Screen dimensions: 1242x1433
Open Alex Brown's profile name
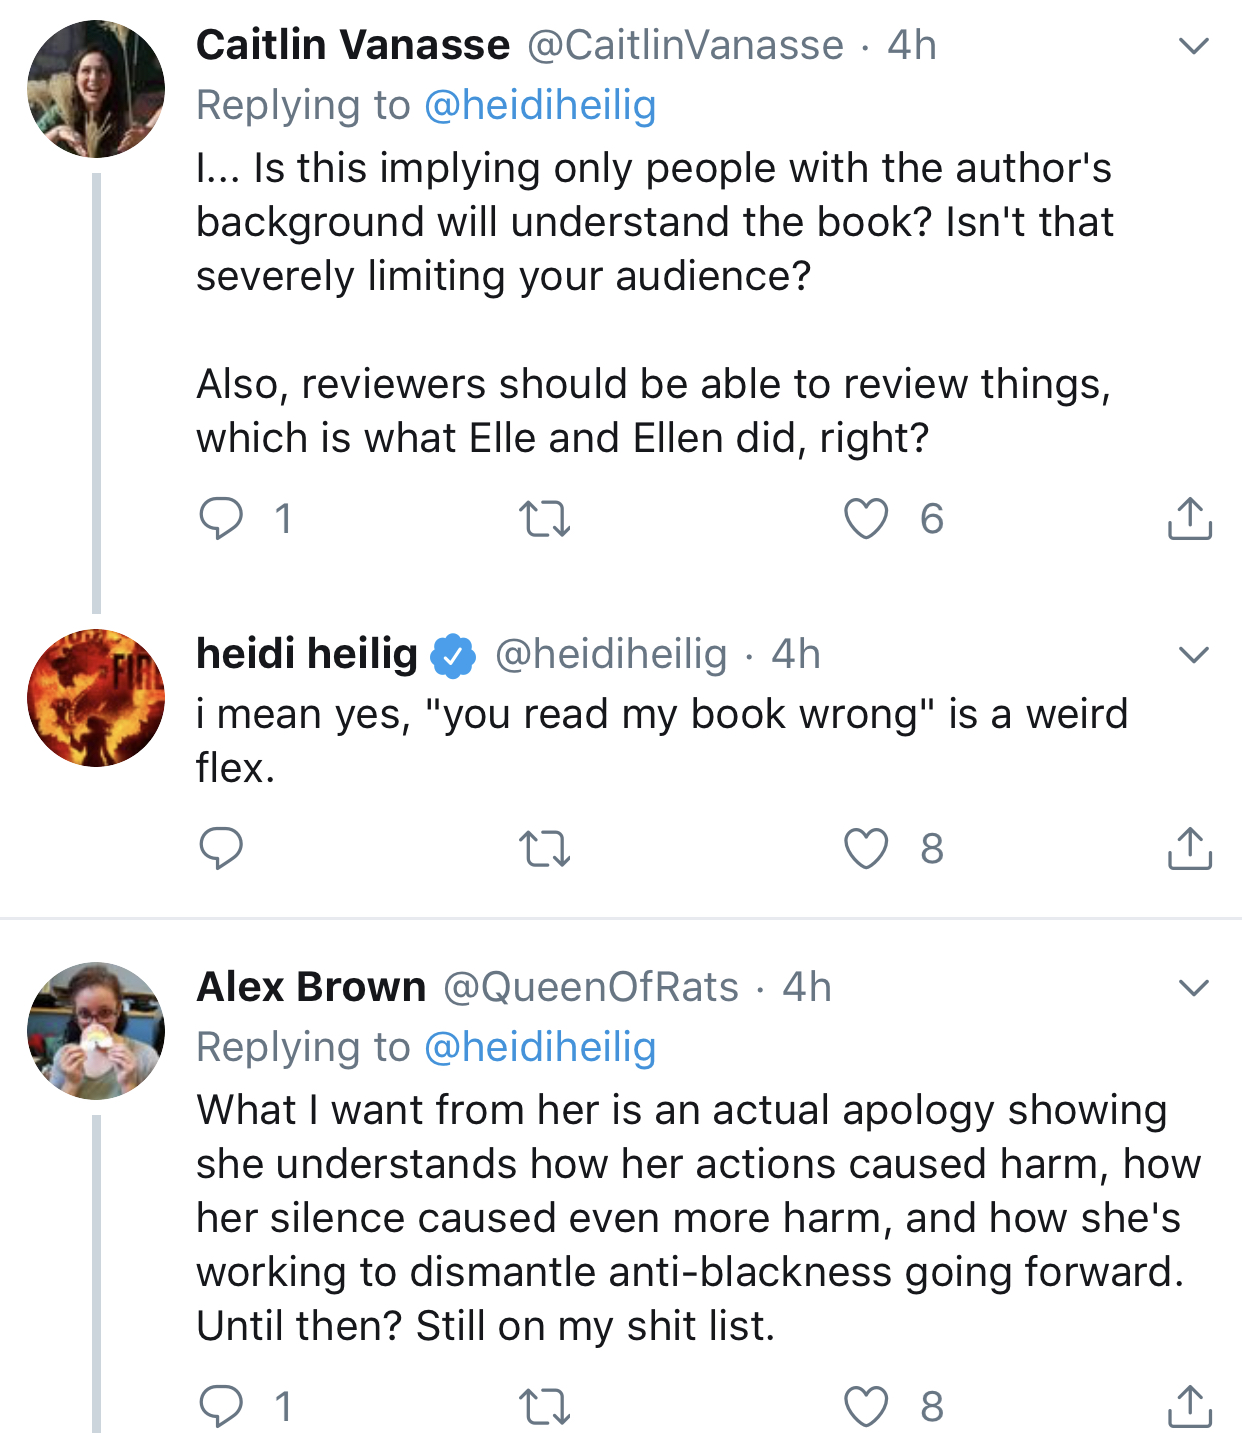[311, 987]
